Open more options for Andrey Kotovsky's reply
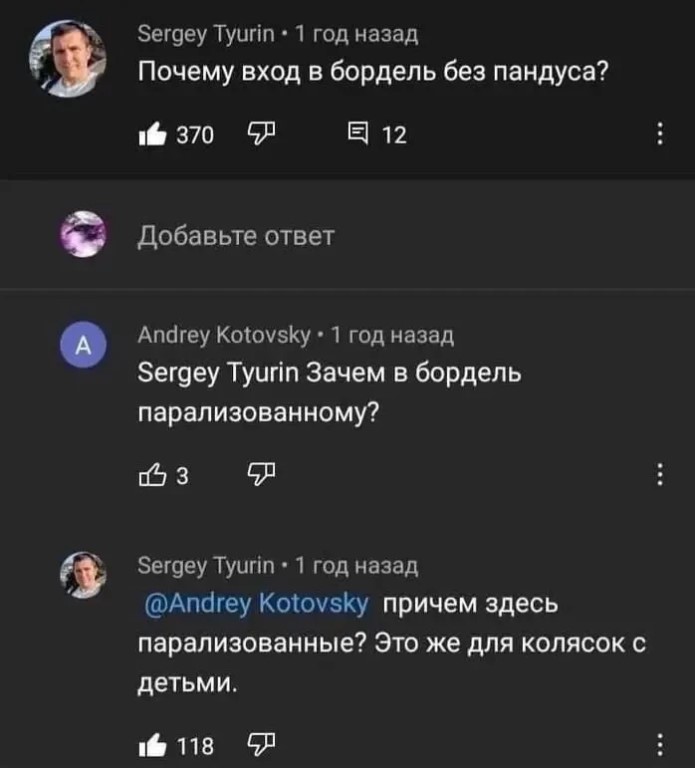Image resolution: width=695 pixels, height=768 pixels. click(x=660, y=474)
